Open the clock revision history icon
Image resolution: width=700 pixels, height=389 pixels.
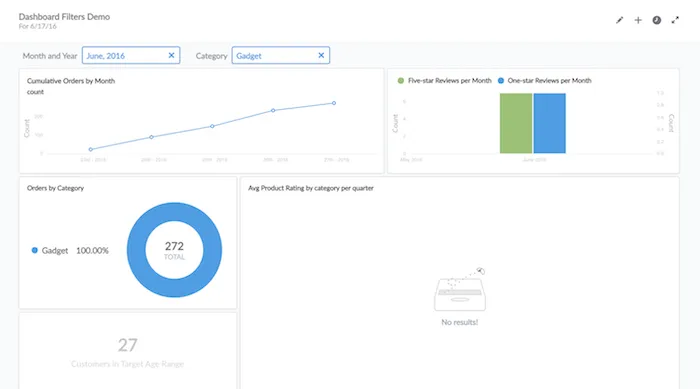click(657, 20)
